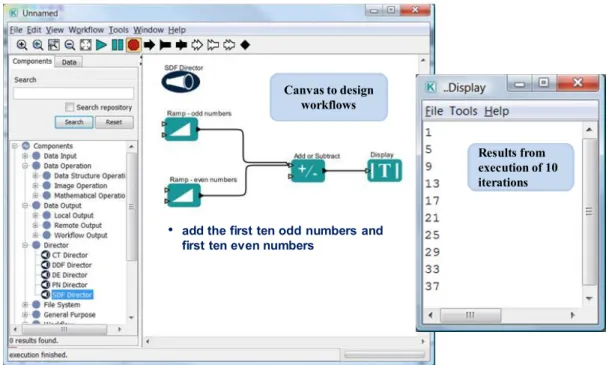Select SDF Director item in tree
The height and width of the screenshot is (365, 609).
72,295
